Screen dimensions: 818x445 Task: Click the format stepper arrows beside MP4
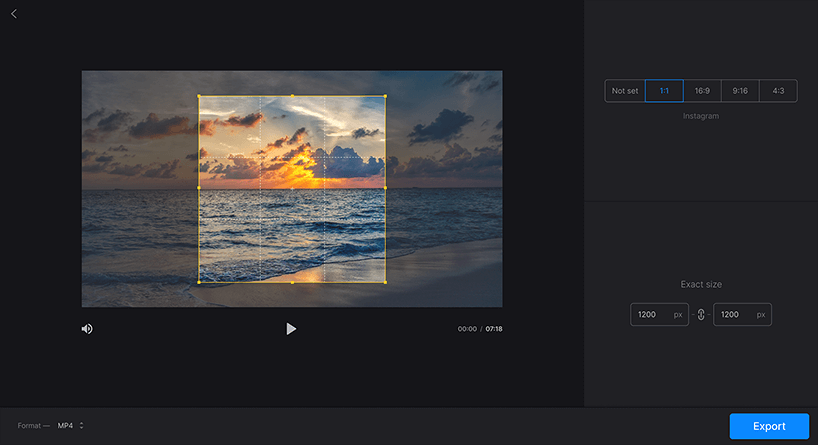click(81, 426)
